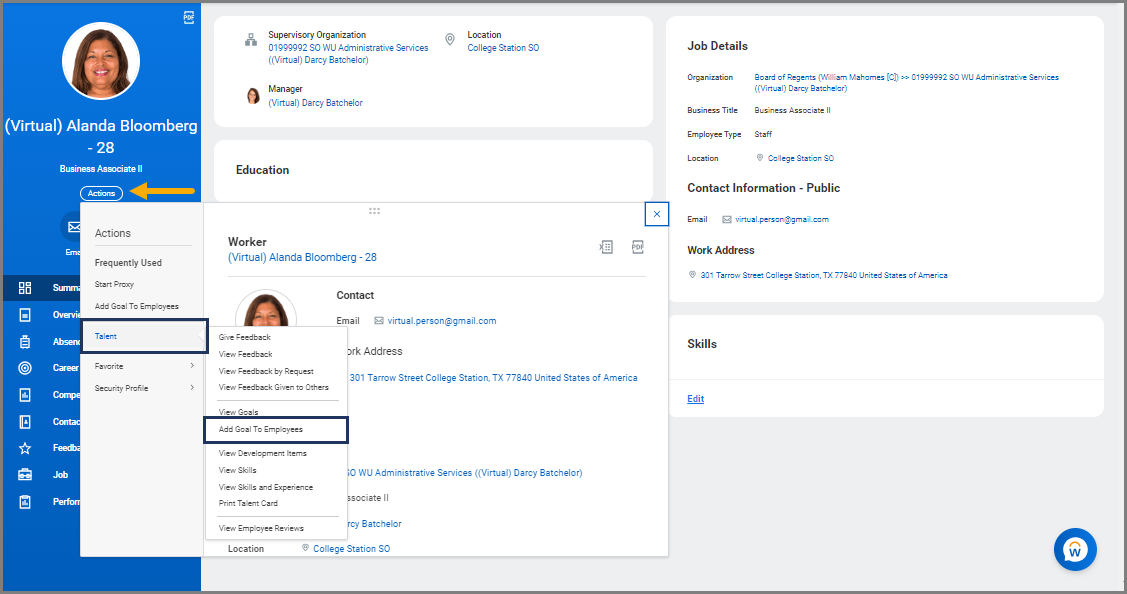Open the Workday assistant chat icon
Screen dimensions: 1127x594
(x=1075, y=549)
